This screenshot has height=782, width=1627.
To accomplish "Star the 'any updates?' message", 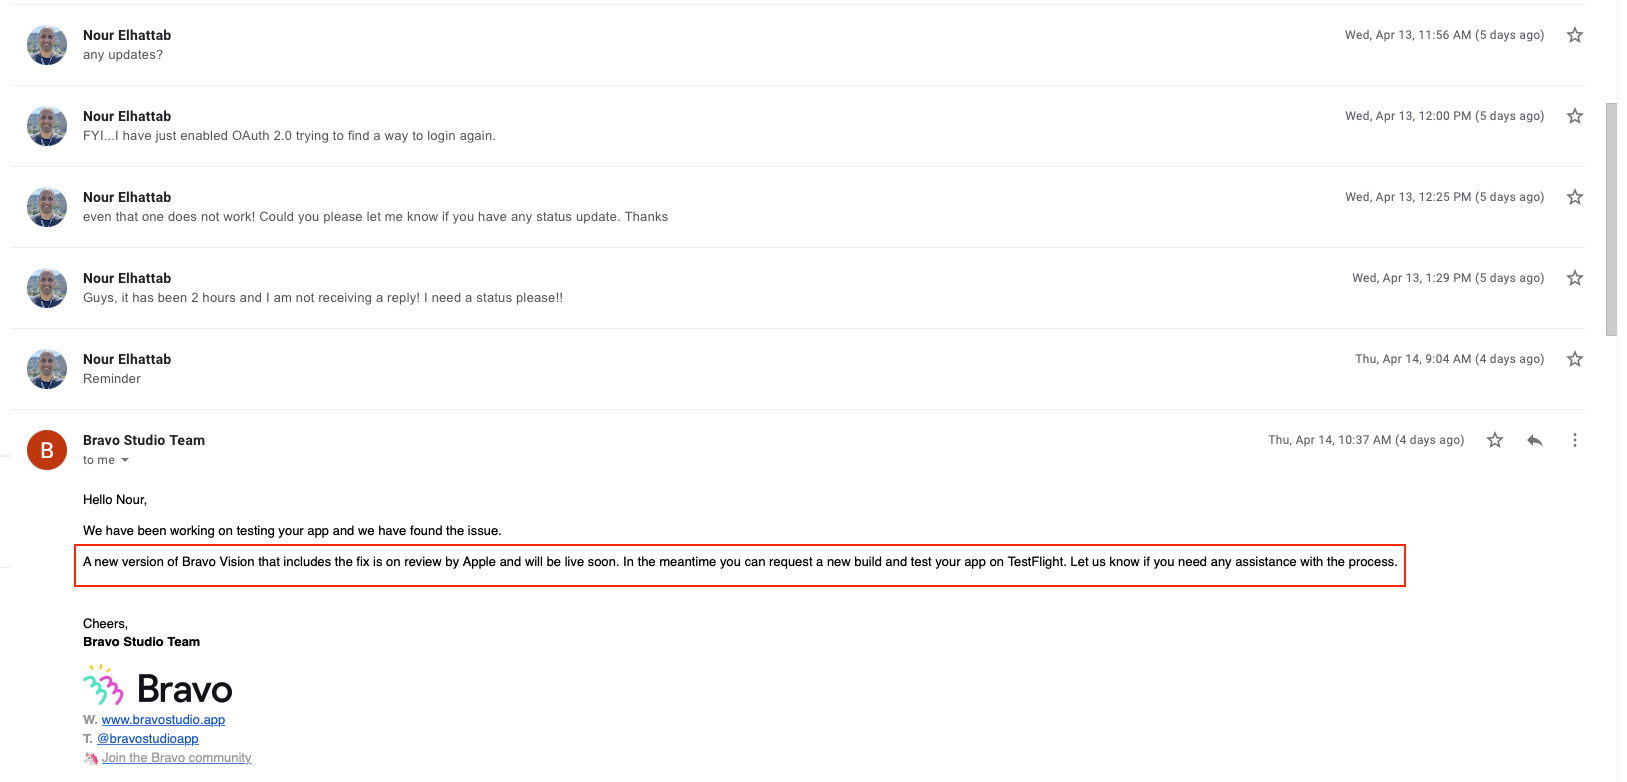I will tap(1575, 35).
